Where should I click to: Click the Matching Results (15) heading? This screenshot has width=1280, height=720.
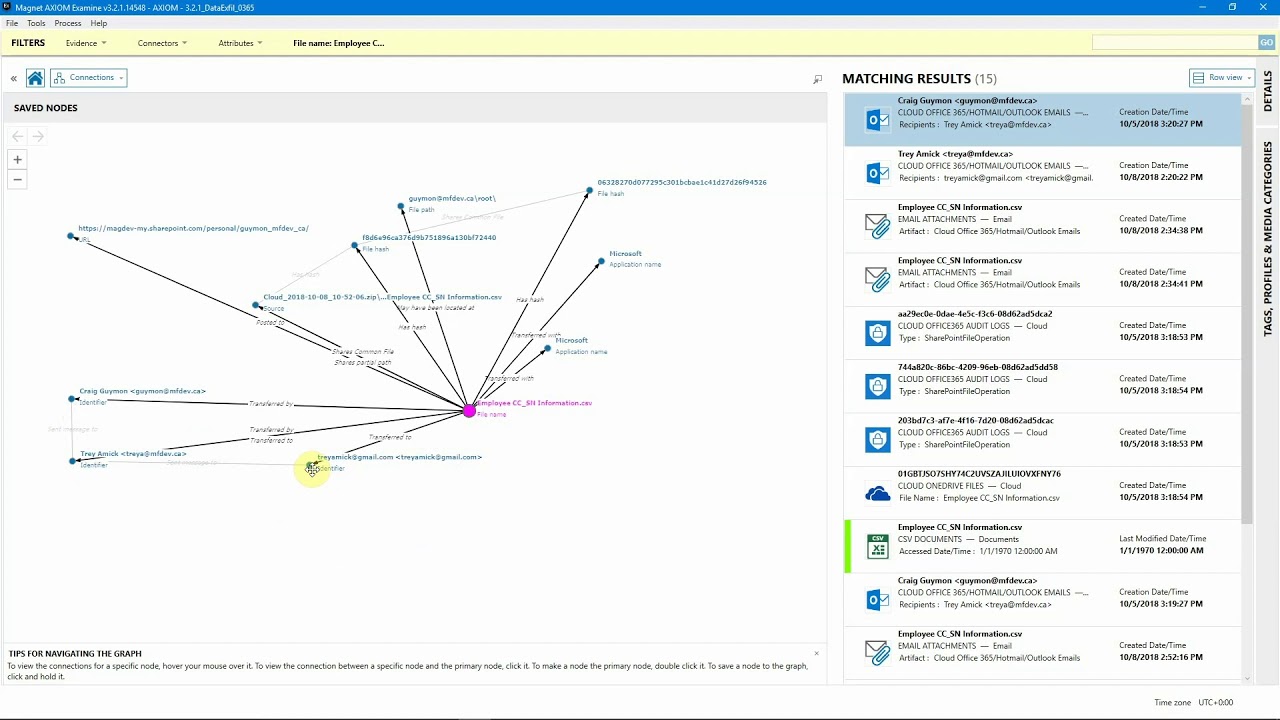pos(919,78)
